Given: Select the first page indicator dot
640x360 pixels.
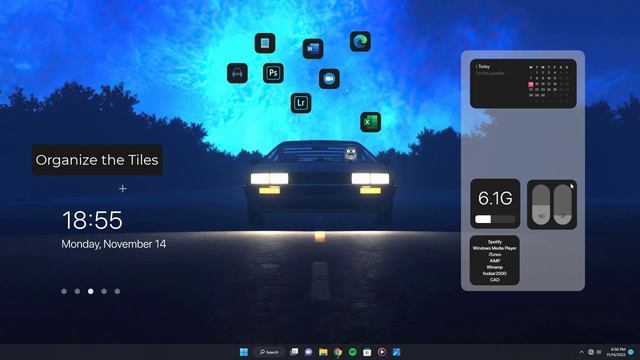Looking at the screenshot, I should point(64,291).
